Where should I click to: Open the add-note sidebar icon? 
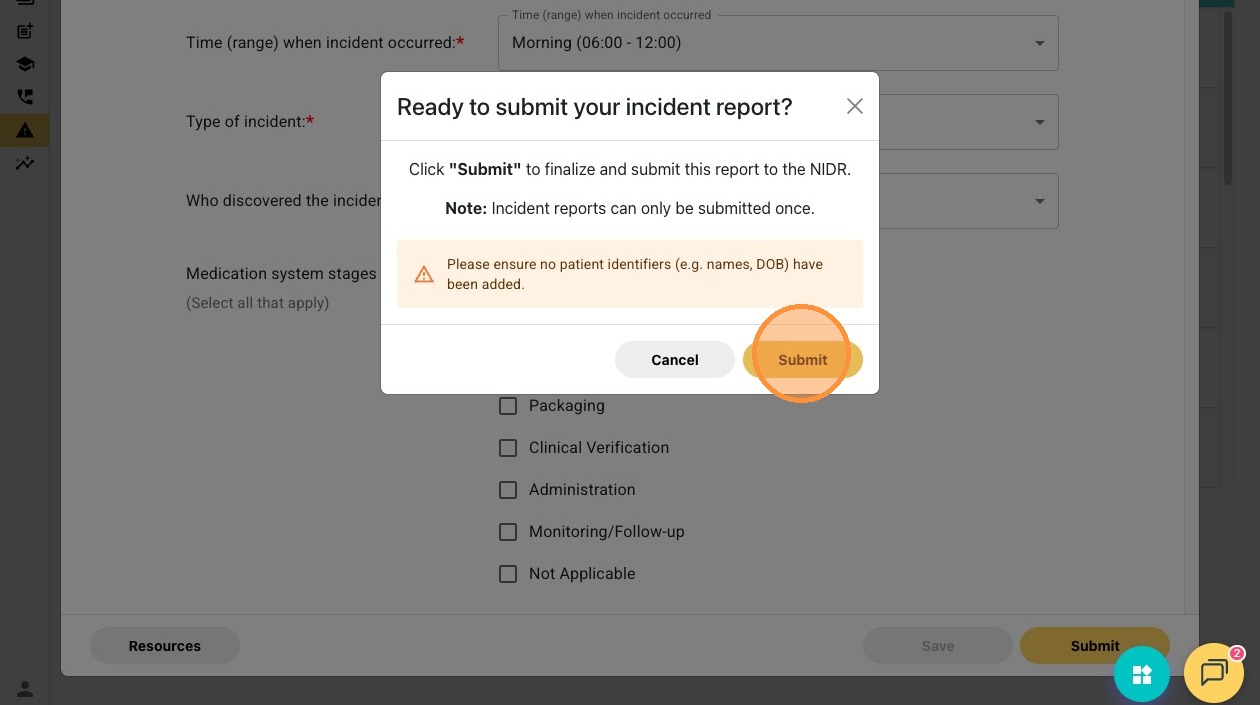click(x=25, y=31)
